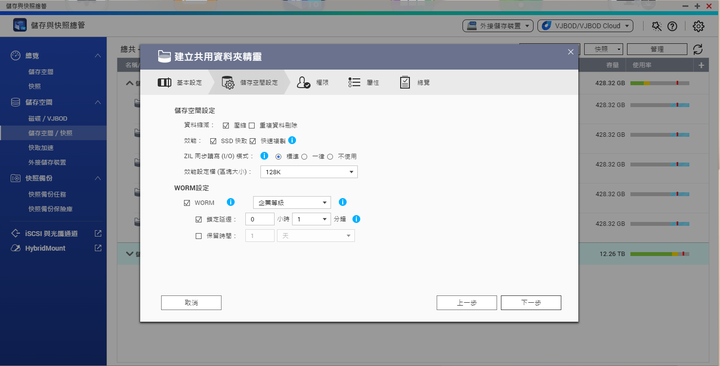Viewport: 720px width, 366px height.
Task: Click usage bar of 12.26 TB row
Action: [x=659, y=253]
